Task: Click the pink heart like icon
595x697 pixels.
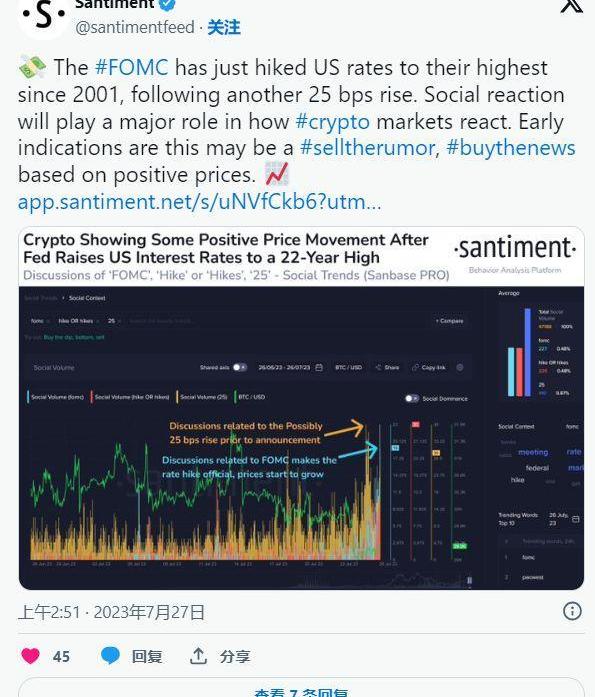Action: pos(30,656)
